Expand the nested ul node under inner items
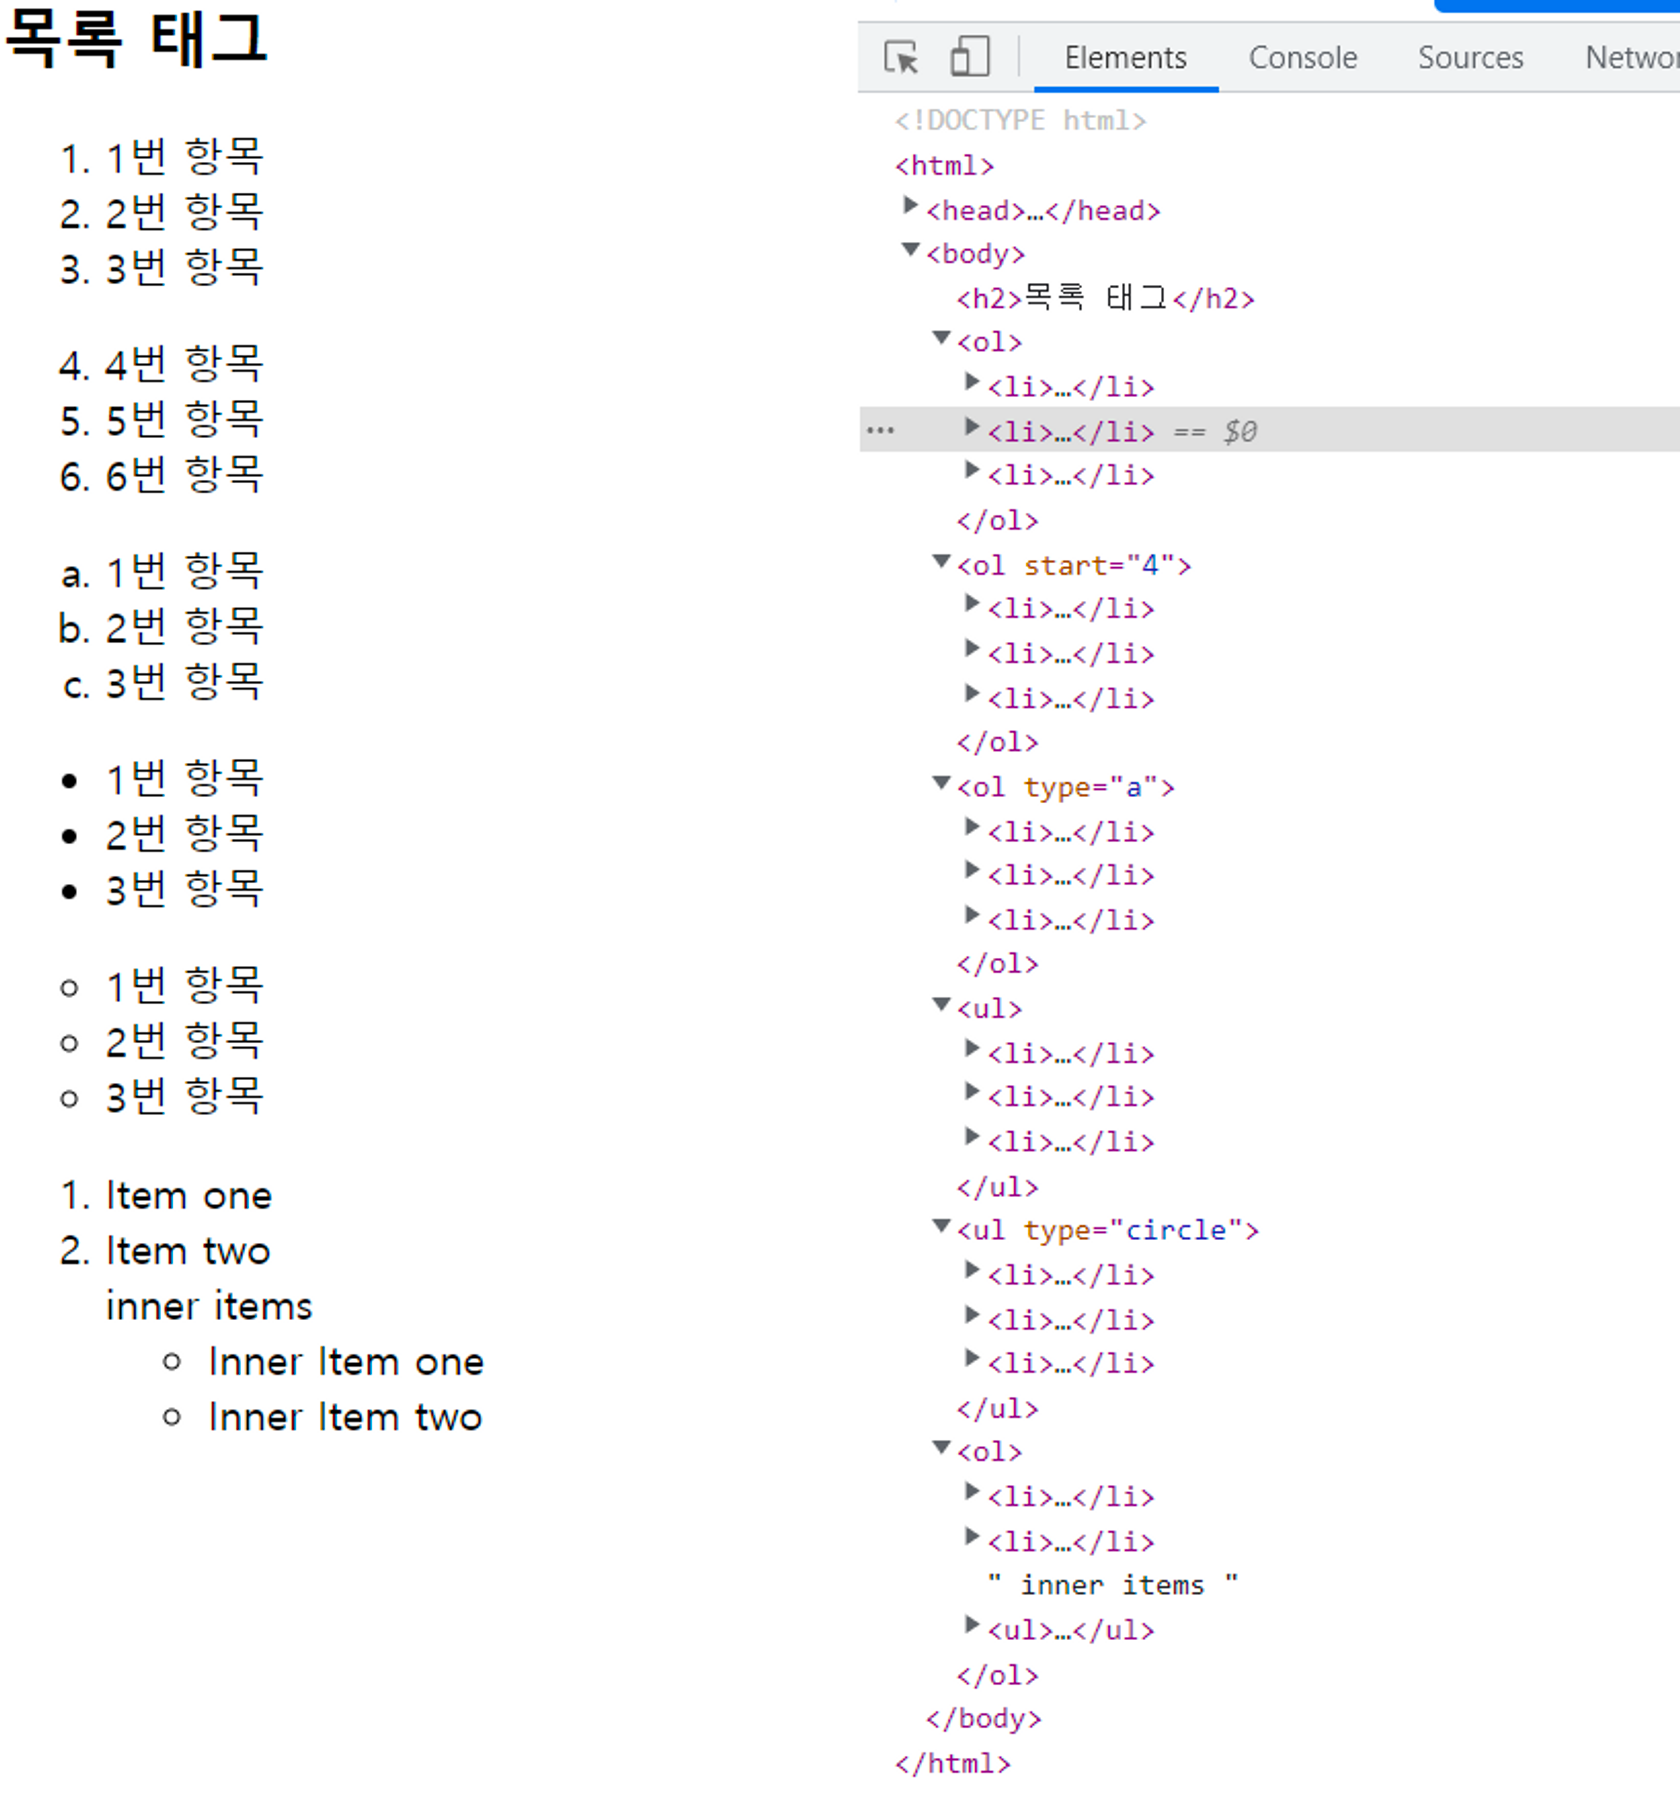 tap(971, 1625)
